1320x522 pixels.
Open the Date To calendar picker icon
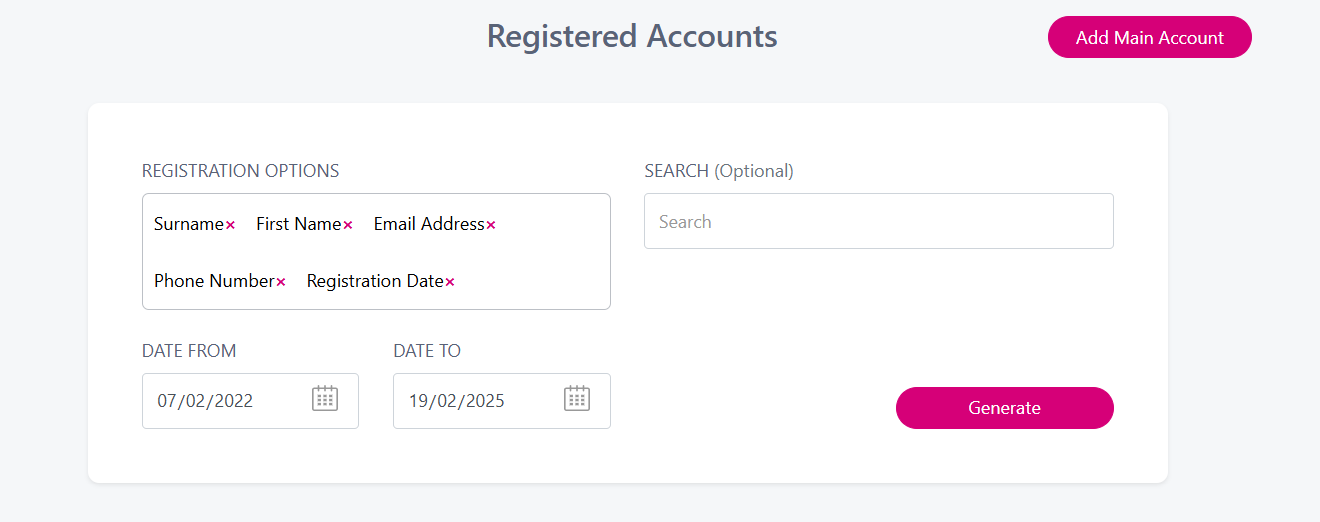click(x=577, y=399)
